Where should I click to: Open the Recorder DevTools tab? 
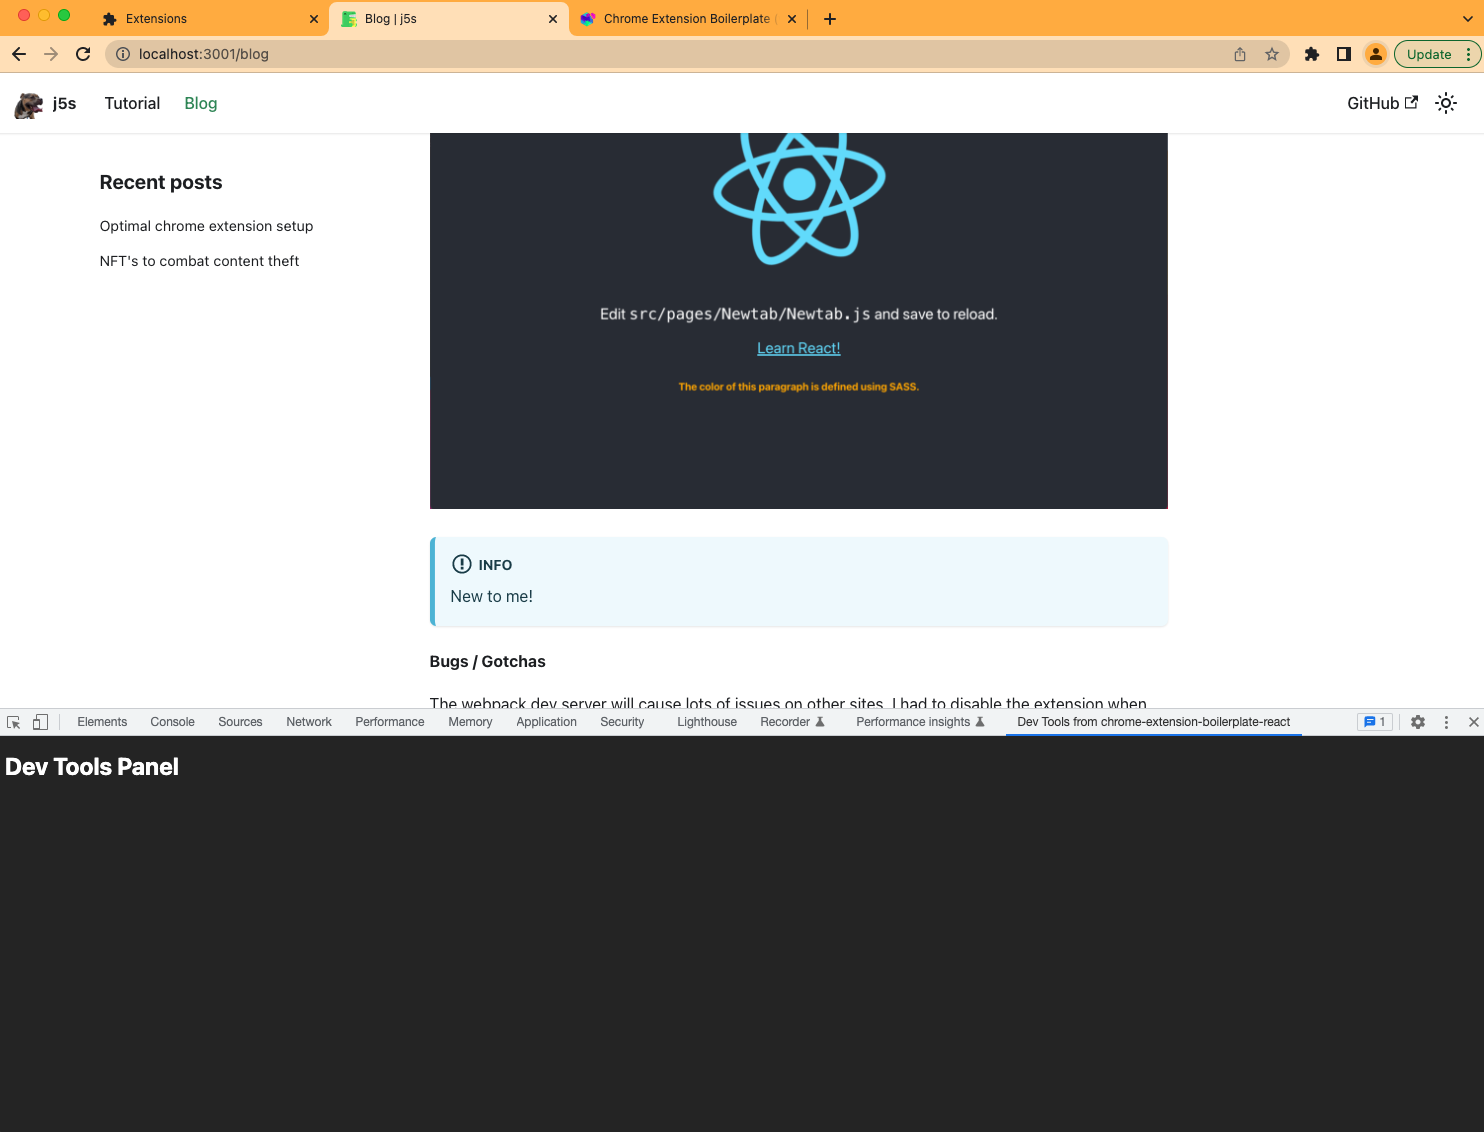792,722
